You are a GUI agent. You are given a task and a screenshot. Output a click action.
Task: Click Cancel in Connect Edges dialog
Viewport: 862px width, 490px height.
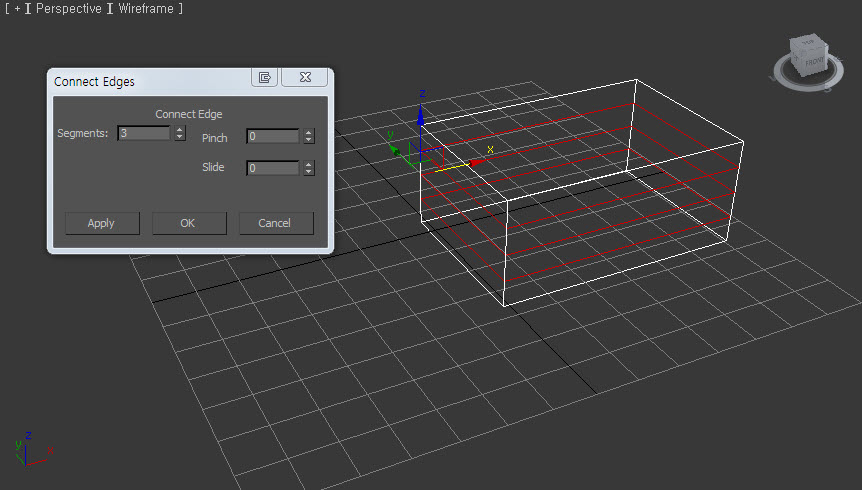275,223
